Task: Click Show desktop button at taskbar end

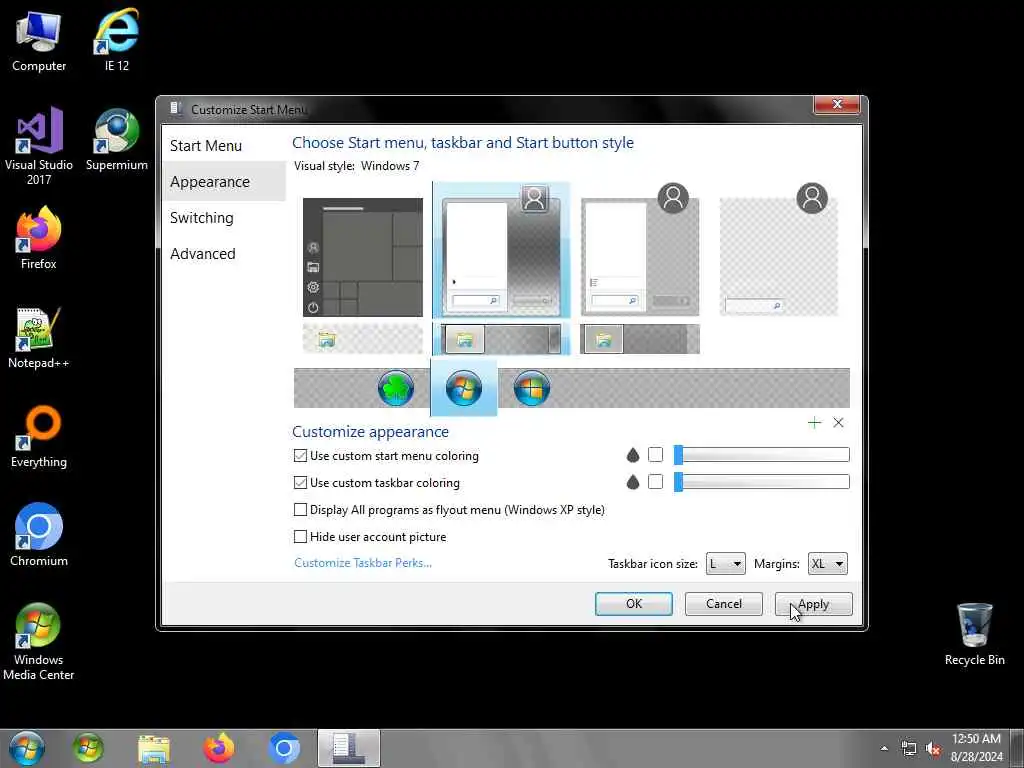Action: (1018, 748)
